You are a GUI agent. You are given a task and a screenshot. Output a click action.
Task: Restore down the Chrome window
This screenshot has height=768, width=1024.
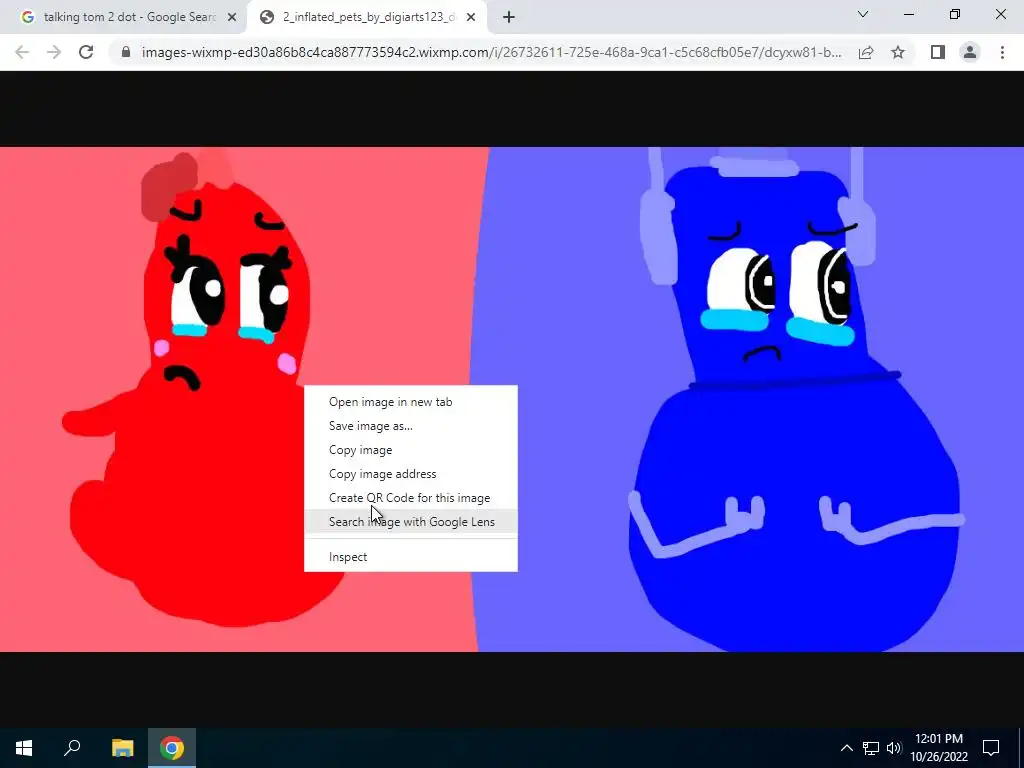point(955,14)
